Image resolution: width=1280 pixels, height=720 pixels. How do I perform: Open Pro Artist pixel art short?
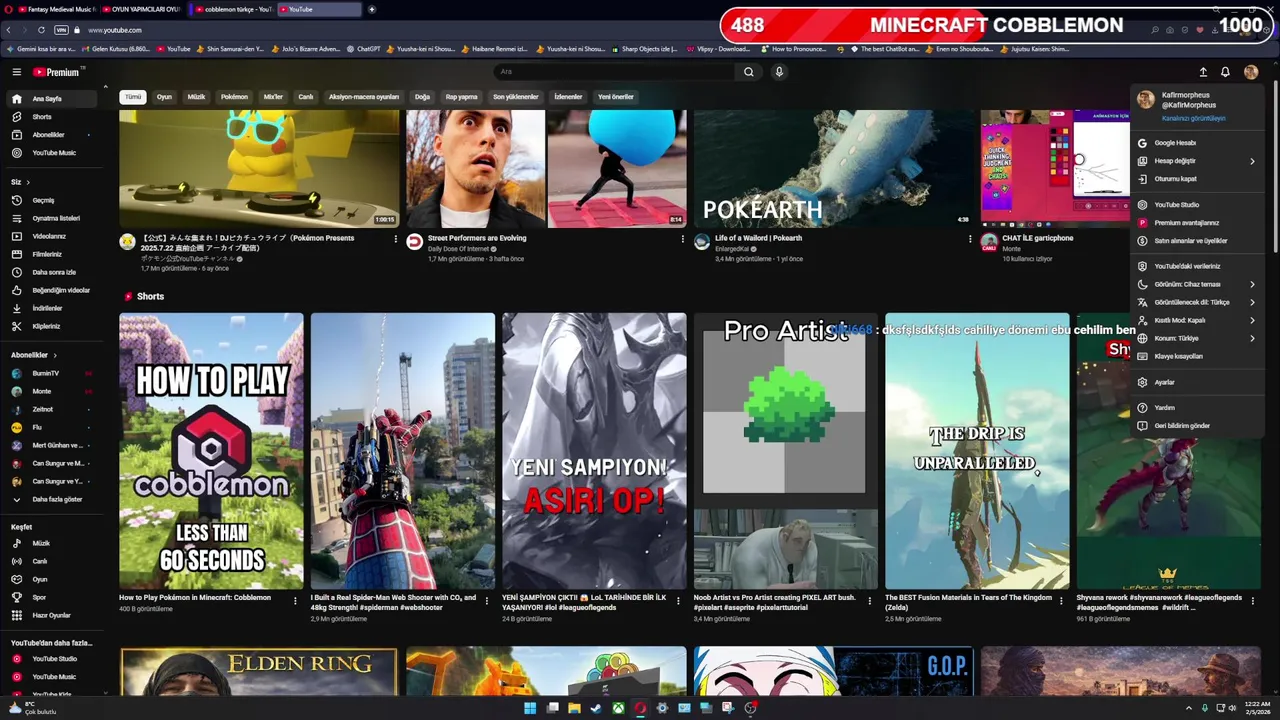click(x=785, y=451)
